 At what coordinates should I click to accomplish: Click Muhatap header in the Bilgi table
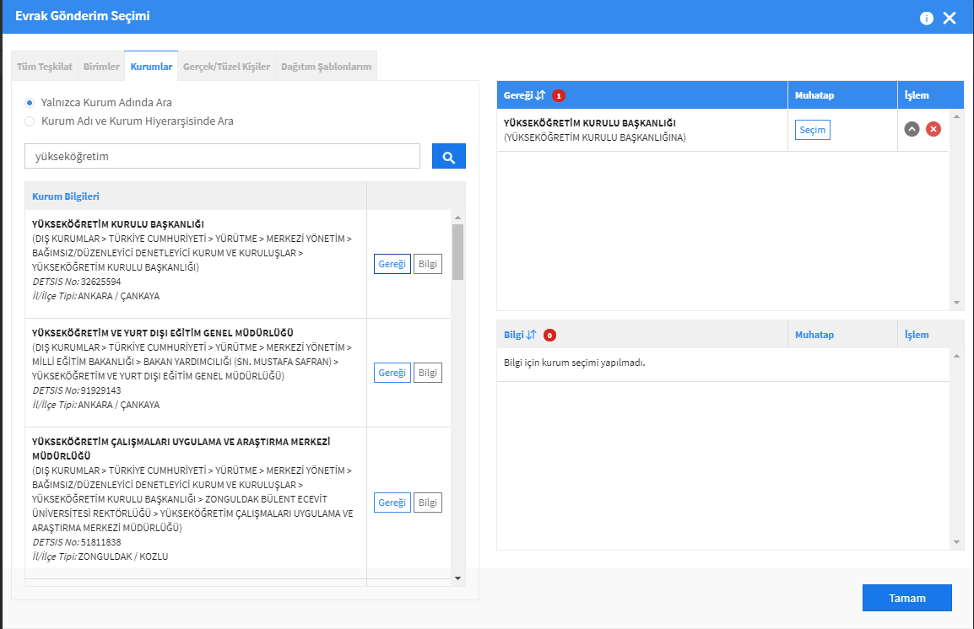tap(814, 335)
